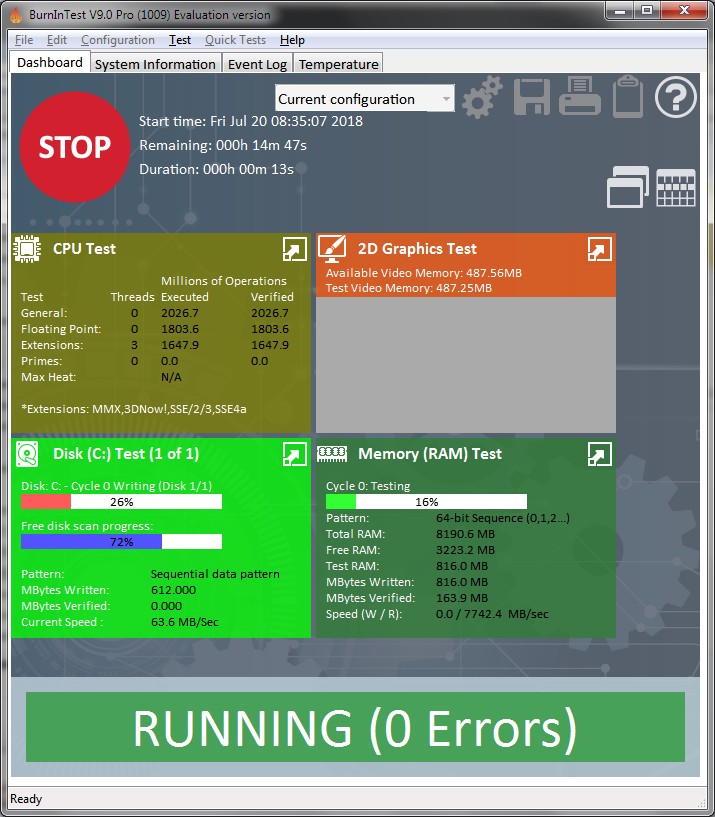This screenshot has width=715, height=817.
Task: Open the Current configuration dropdown
Action: point(364,98)
